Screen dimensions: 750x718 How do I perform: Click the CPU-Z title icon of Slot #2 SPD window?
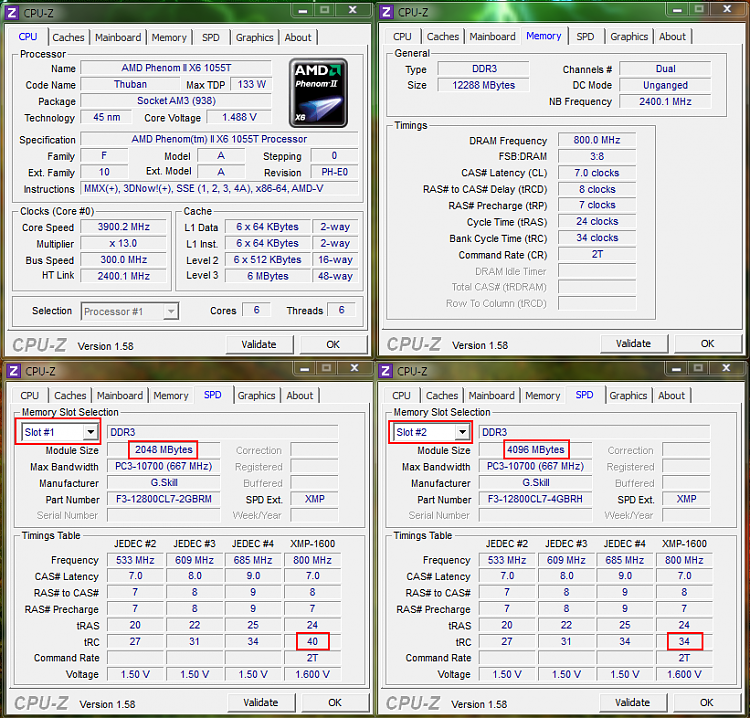point(386,371)
